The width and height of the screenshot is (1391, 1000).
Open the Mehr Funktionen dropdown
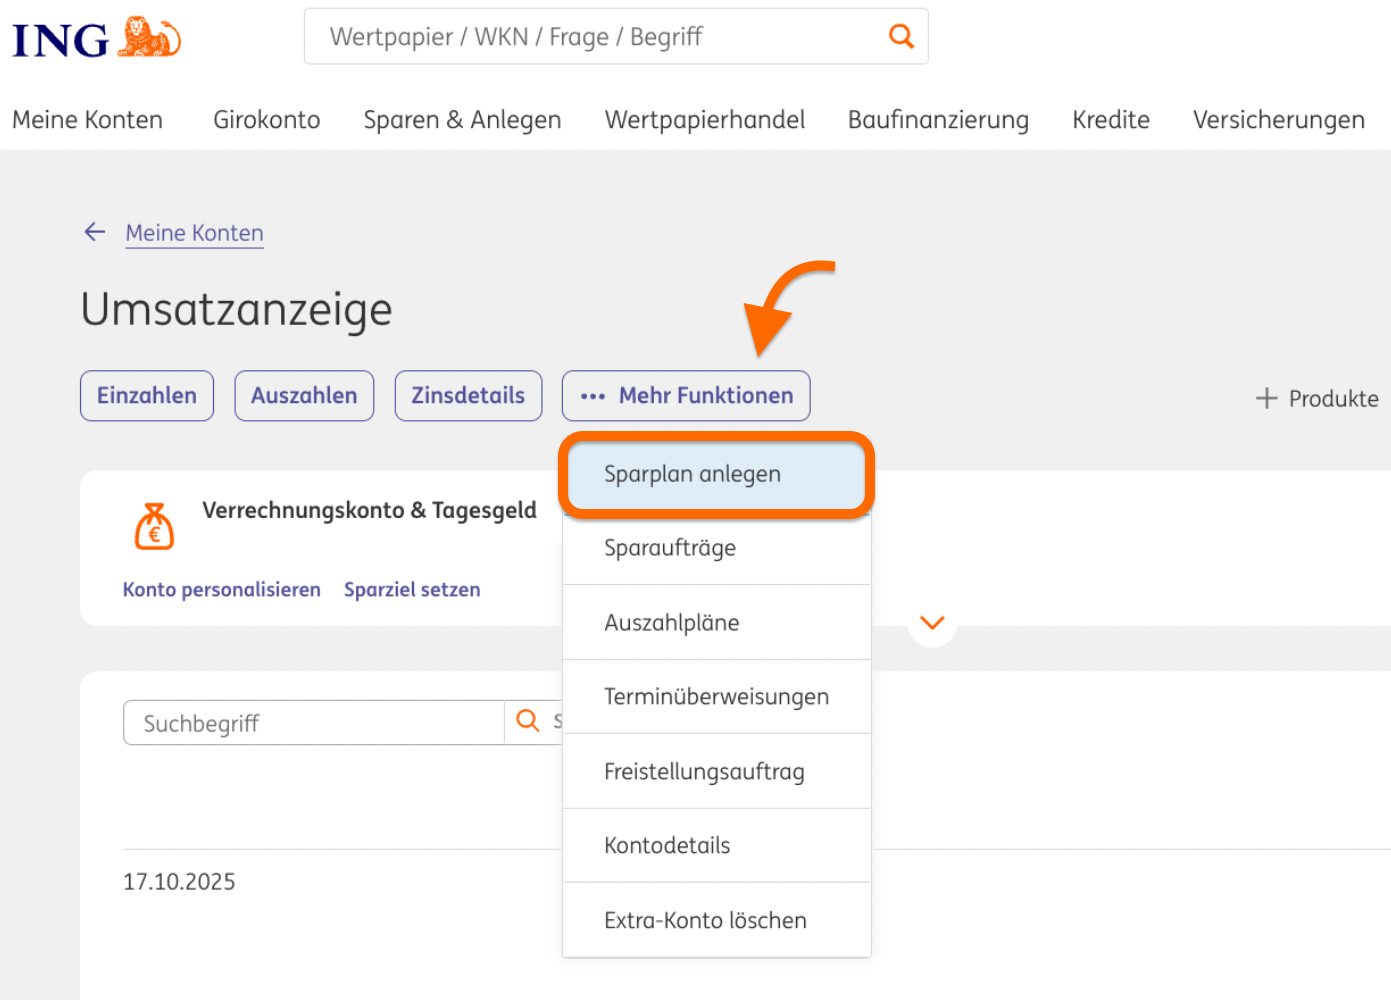pos(686,396)
